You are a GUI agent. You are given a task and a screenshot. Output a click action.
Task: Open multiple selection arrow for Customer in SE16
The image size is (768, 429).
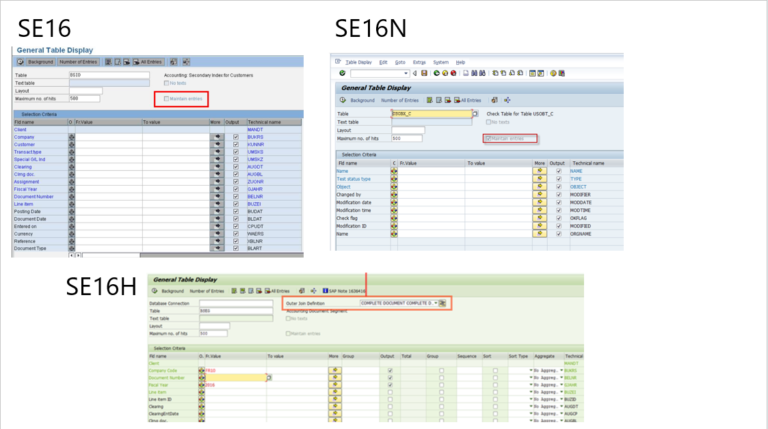click(x=217, y=144)
